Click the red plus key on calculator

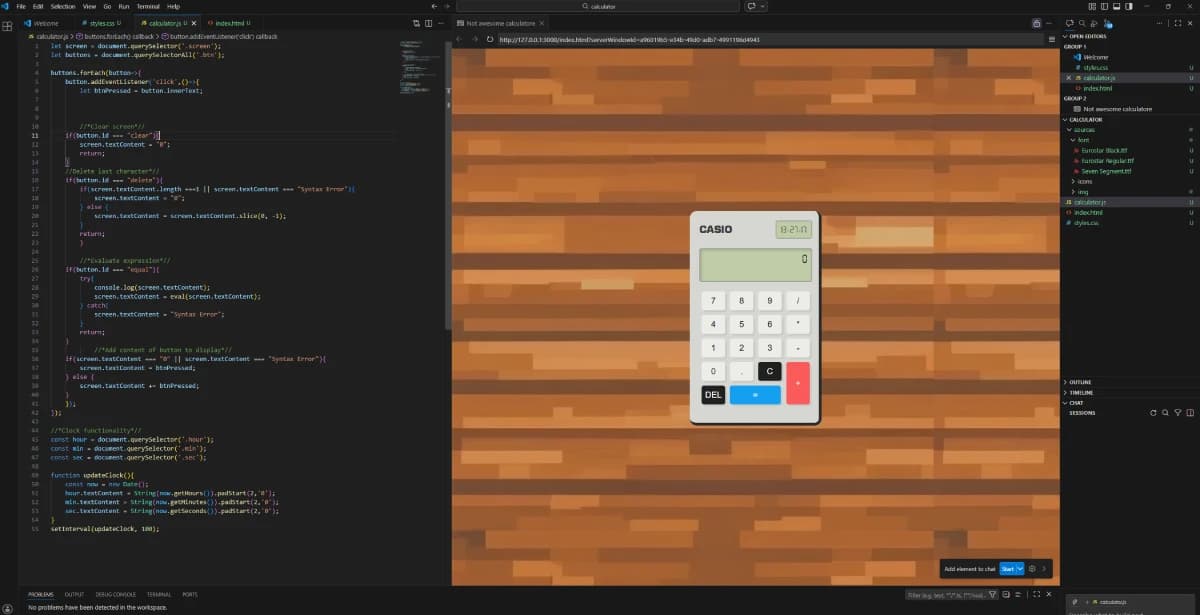[798, 383]
